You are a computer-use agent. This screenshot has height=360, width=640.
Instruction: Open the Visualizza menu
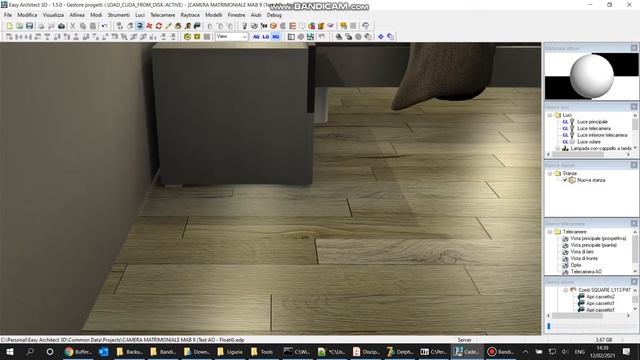click(53, 15)
